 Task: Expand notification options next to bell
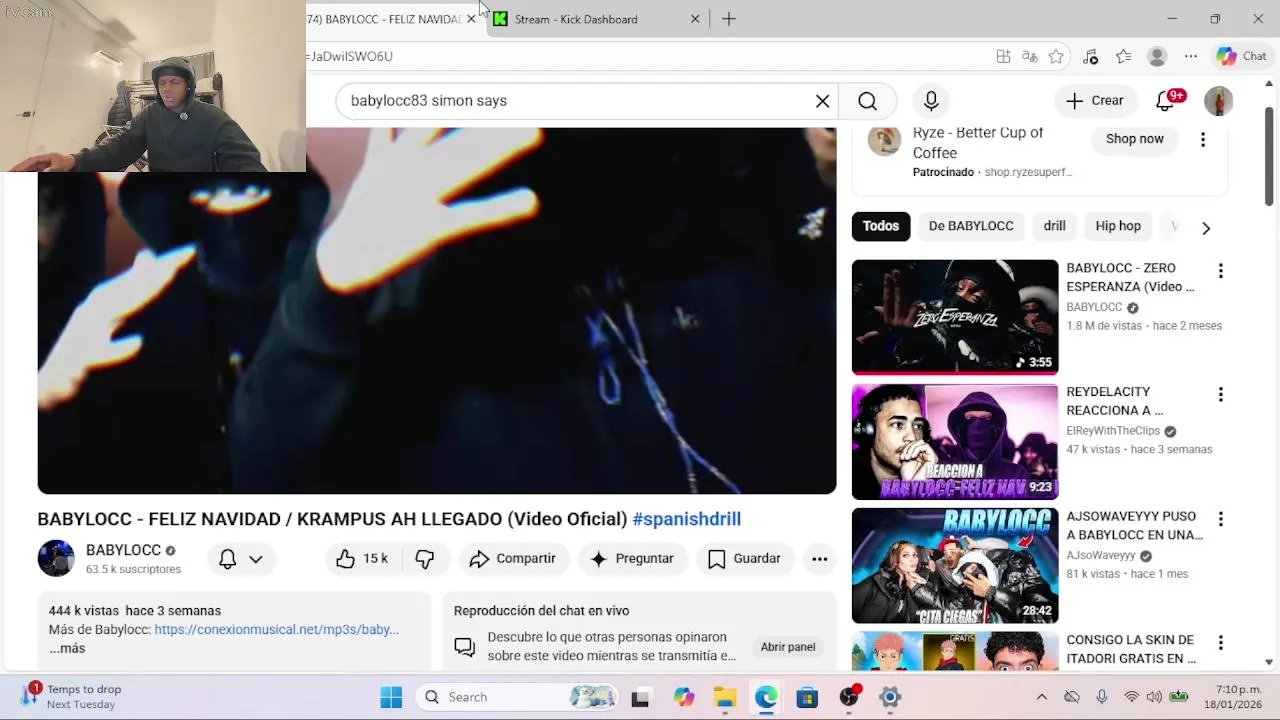256,559
